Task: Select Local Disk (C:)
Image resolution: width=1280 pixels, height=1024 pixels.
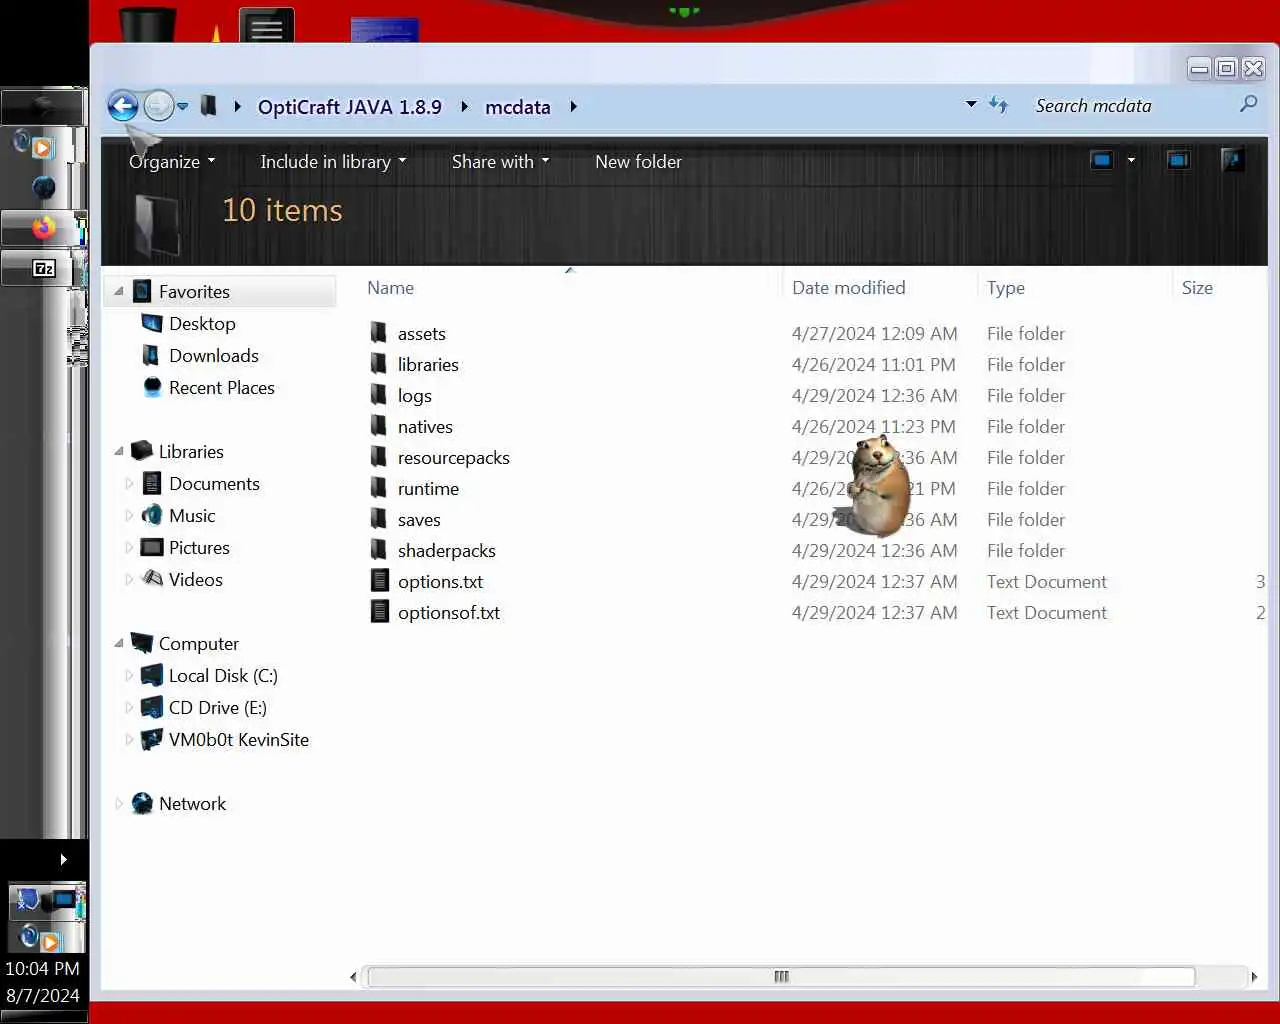Action: point(223,675)
